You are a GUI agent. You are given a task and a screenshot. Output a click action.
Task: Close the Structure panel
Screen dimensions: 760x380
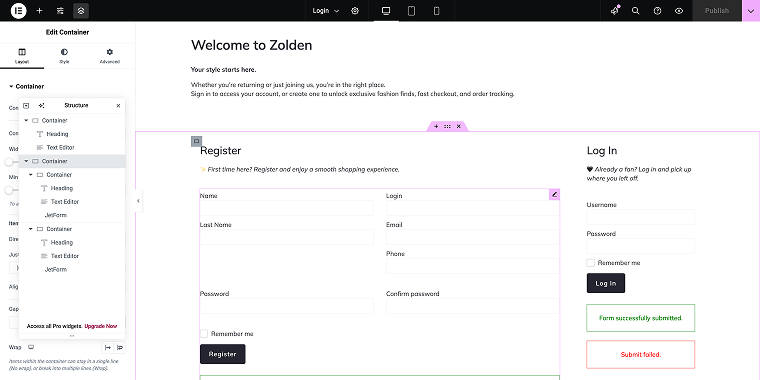coord(118,105)
